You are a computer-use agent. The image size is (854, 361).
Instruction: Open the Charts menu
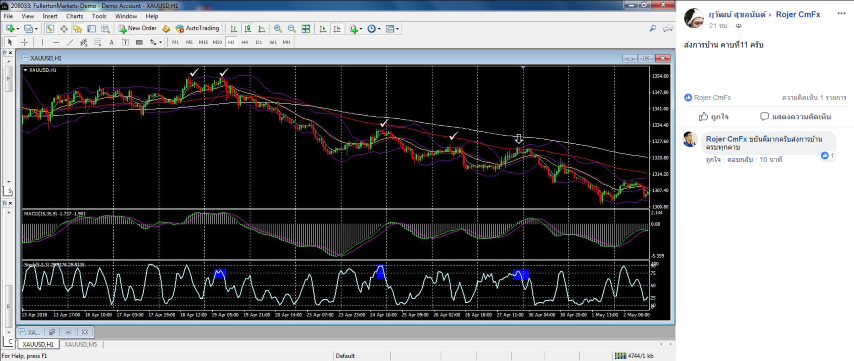75,16
